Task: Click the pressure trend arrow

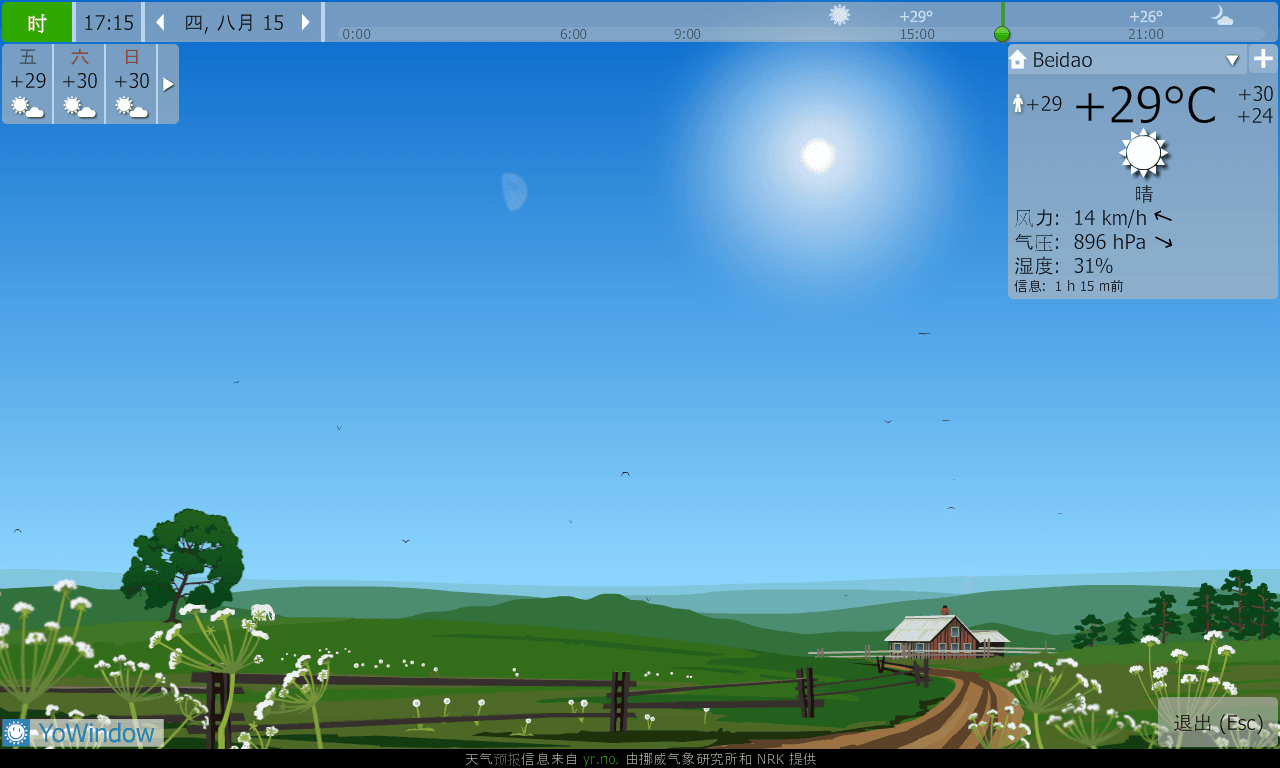Action: tap(1163, 242)
